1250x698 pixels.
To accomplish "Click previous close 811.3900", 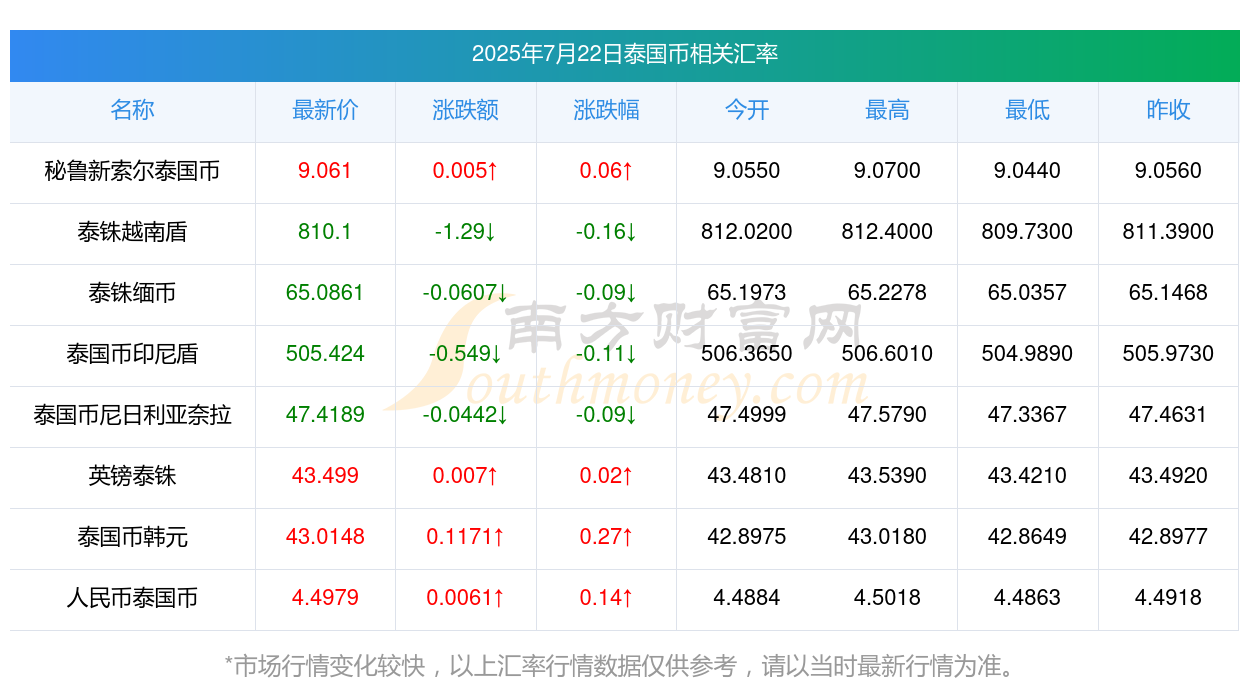I will [x=1168, y=232].
